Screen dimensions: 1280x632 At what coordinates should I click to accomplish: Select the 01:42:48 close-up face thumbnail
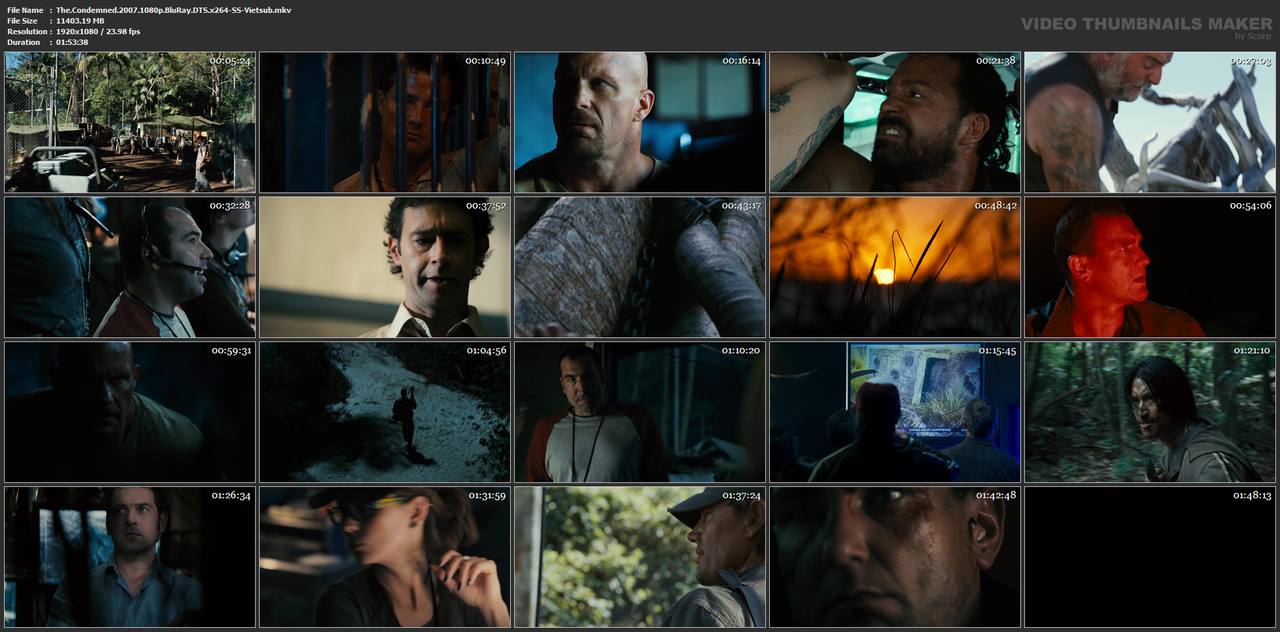(x=895, y=557)
